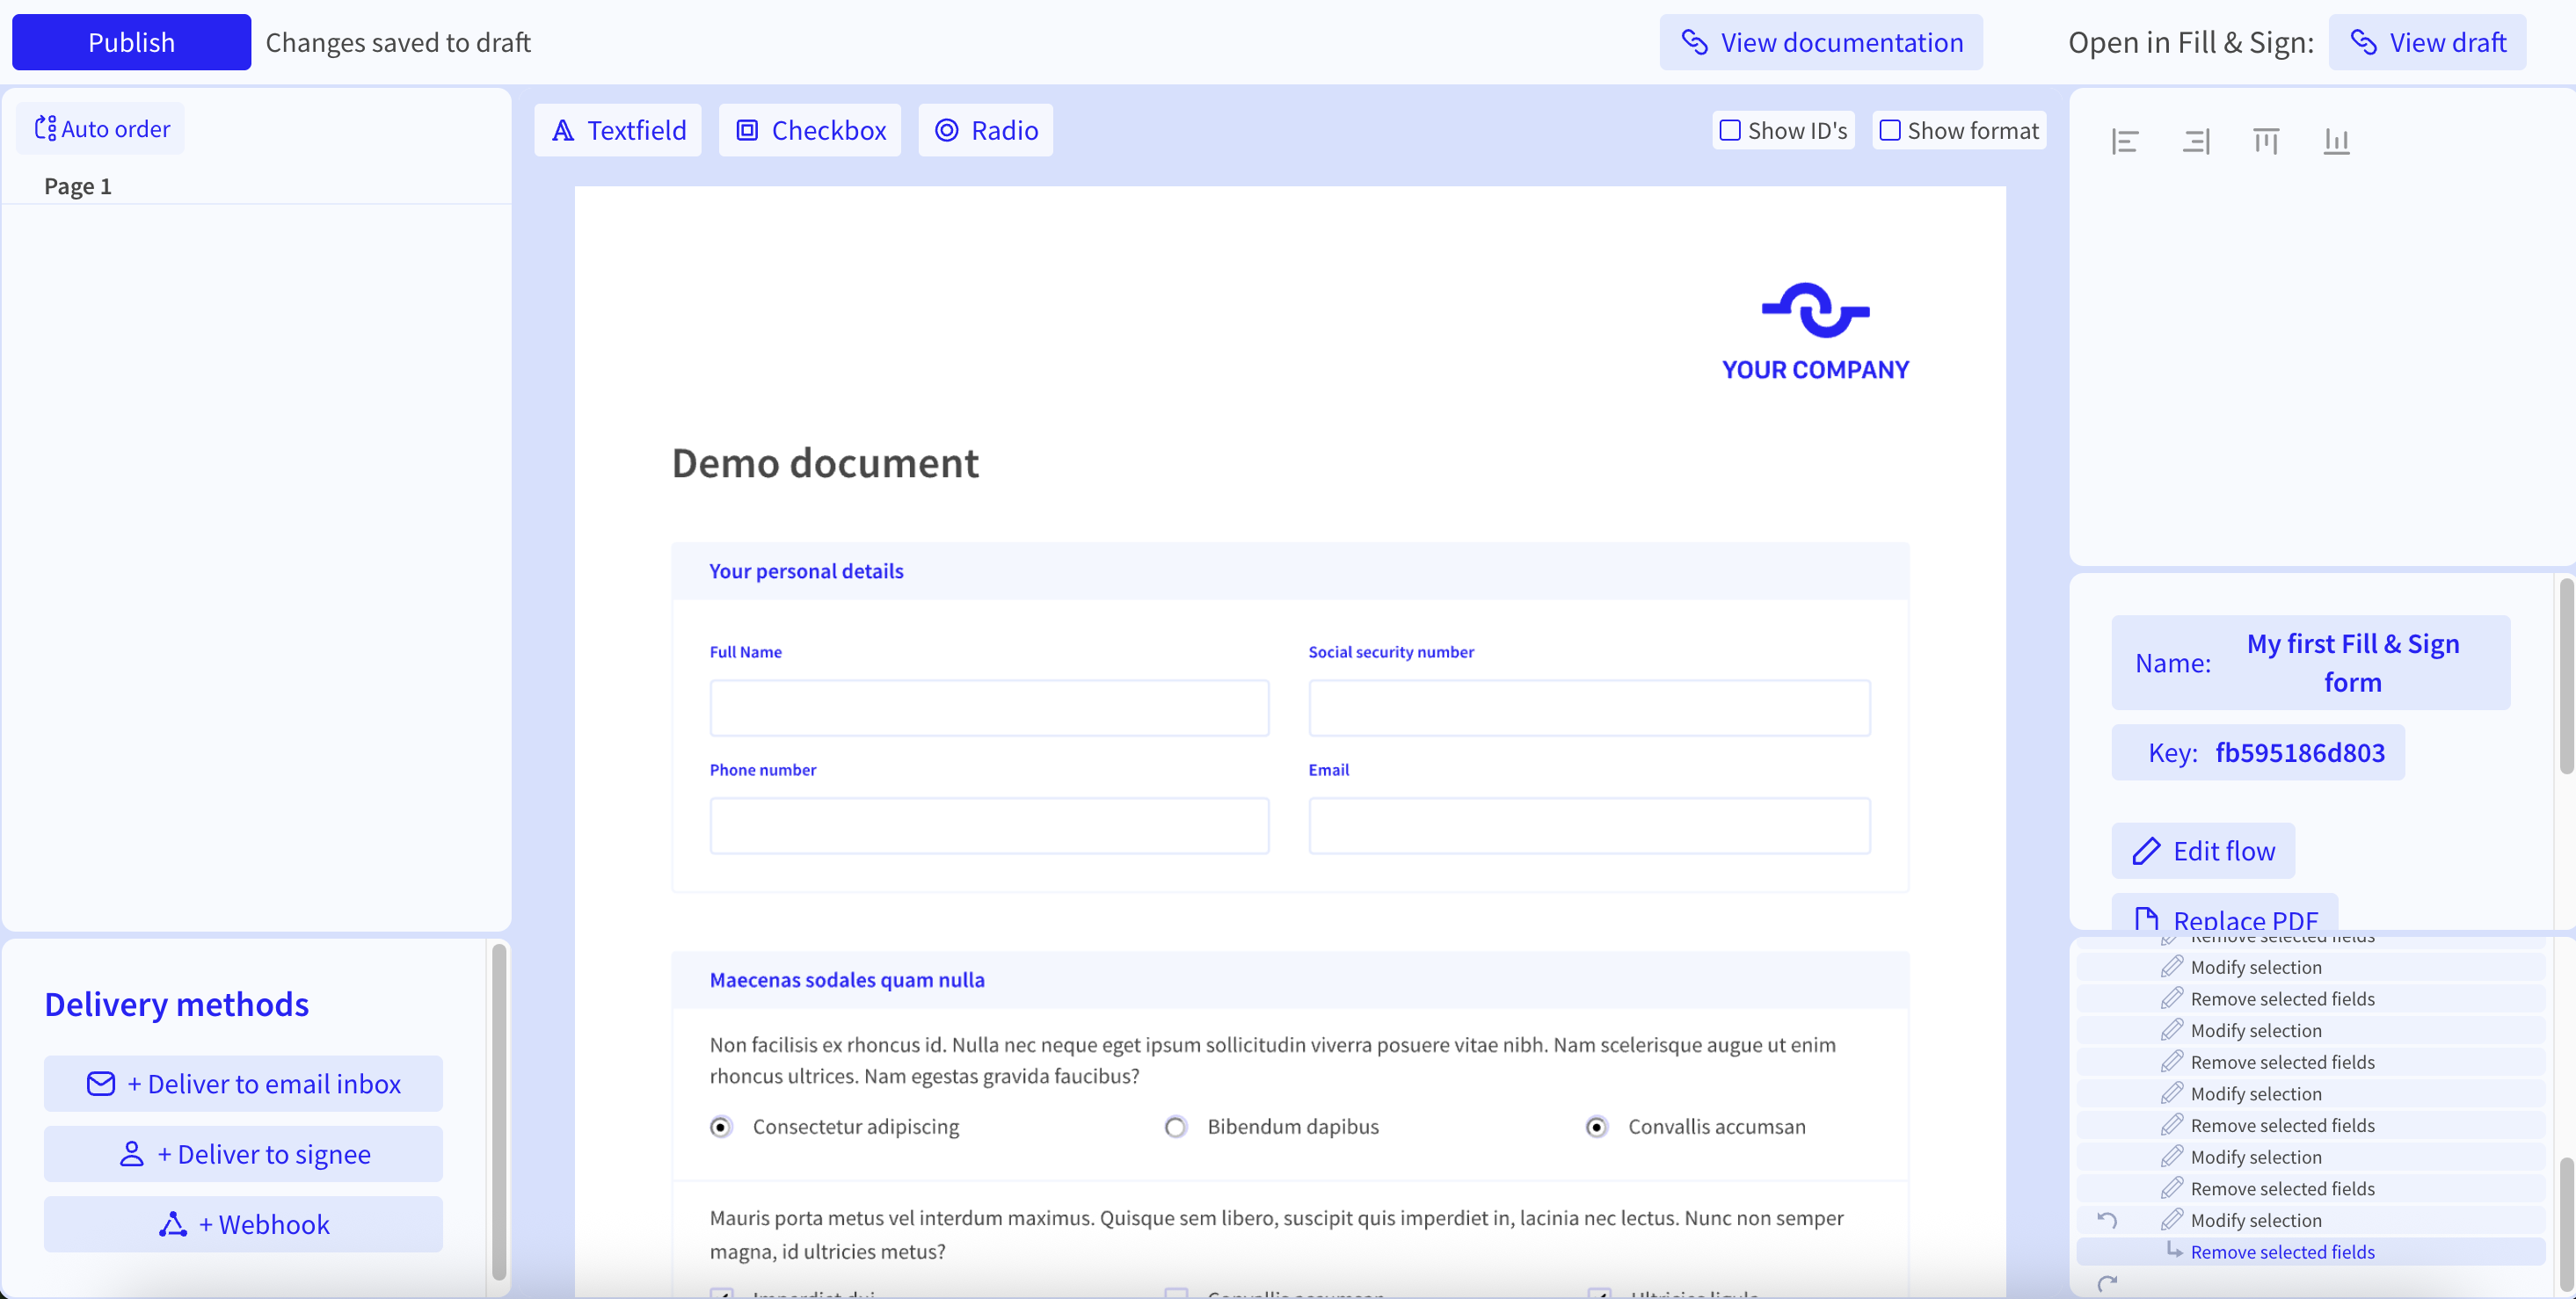Screen dimensions: 2576x1299
Task: Click the align top edges icon
Action: coord(2266,142)
